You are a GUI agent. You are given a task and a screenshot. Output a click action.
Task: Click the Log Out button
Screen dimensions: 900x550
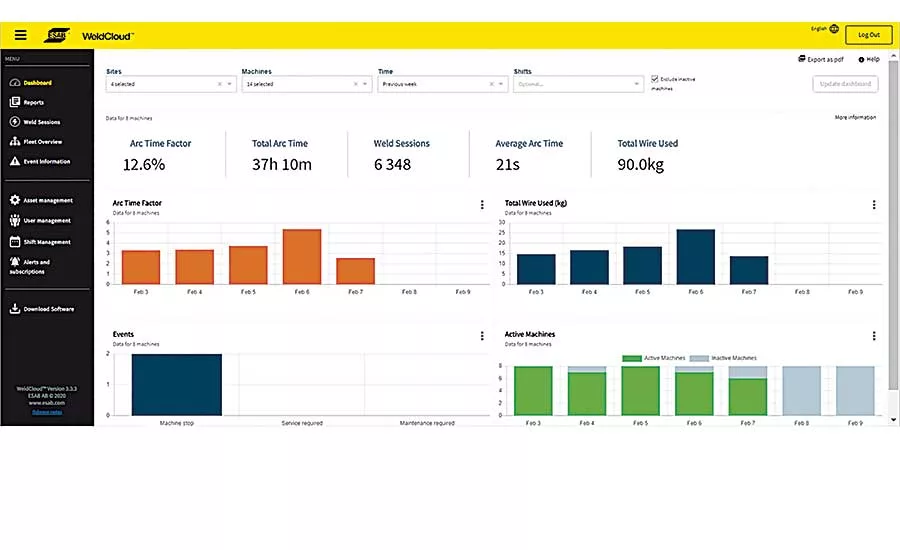(868, 35)
